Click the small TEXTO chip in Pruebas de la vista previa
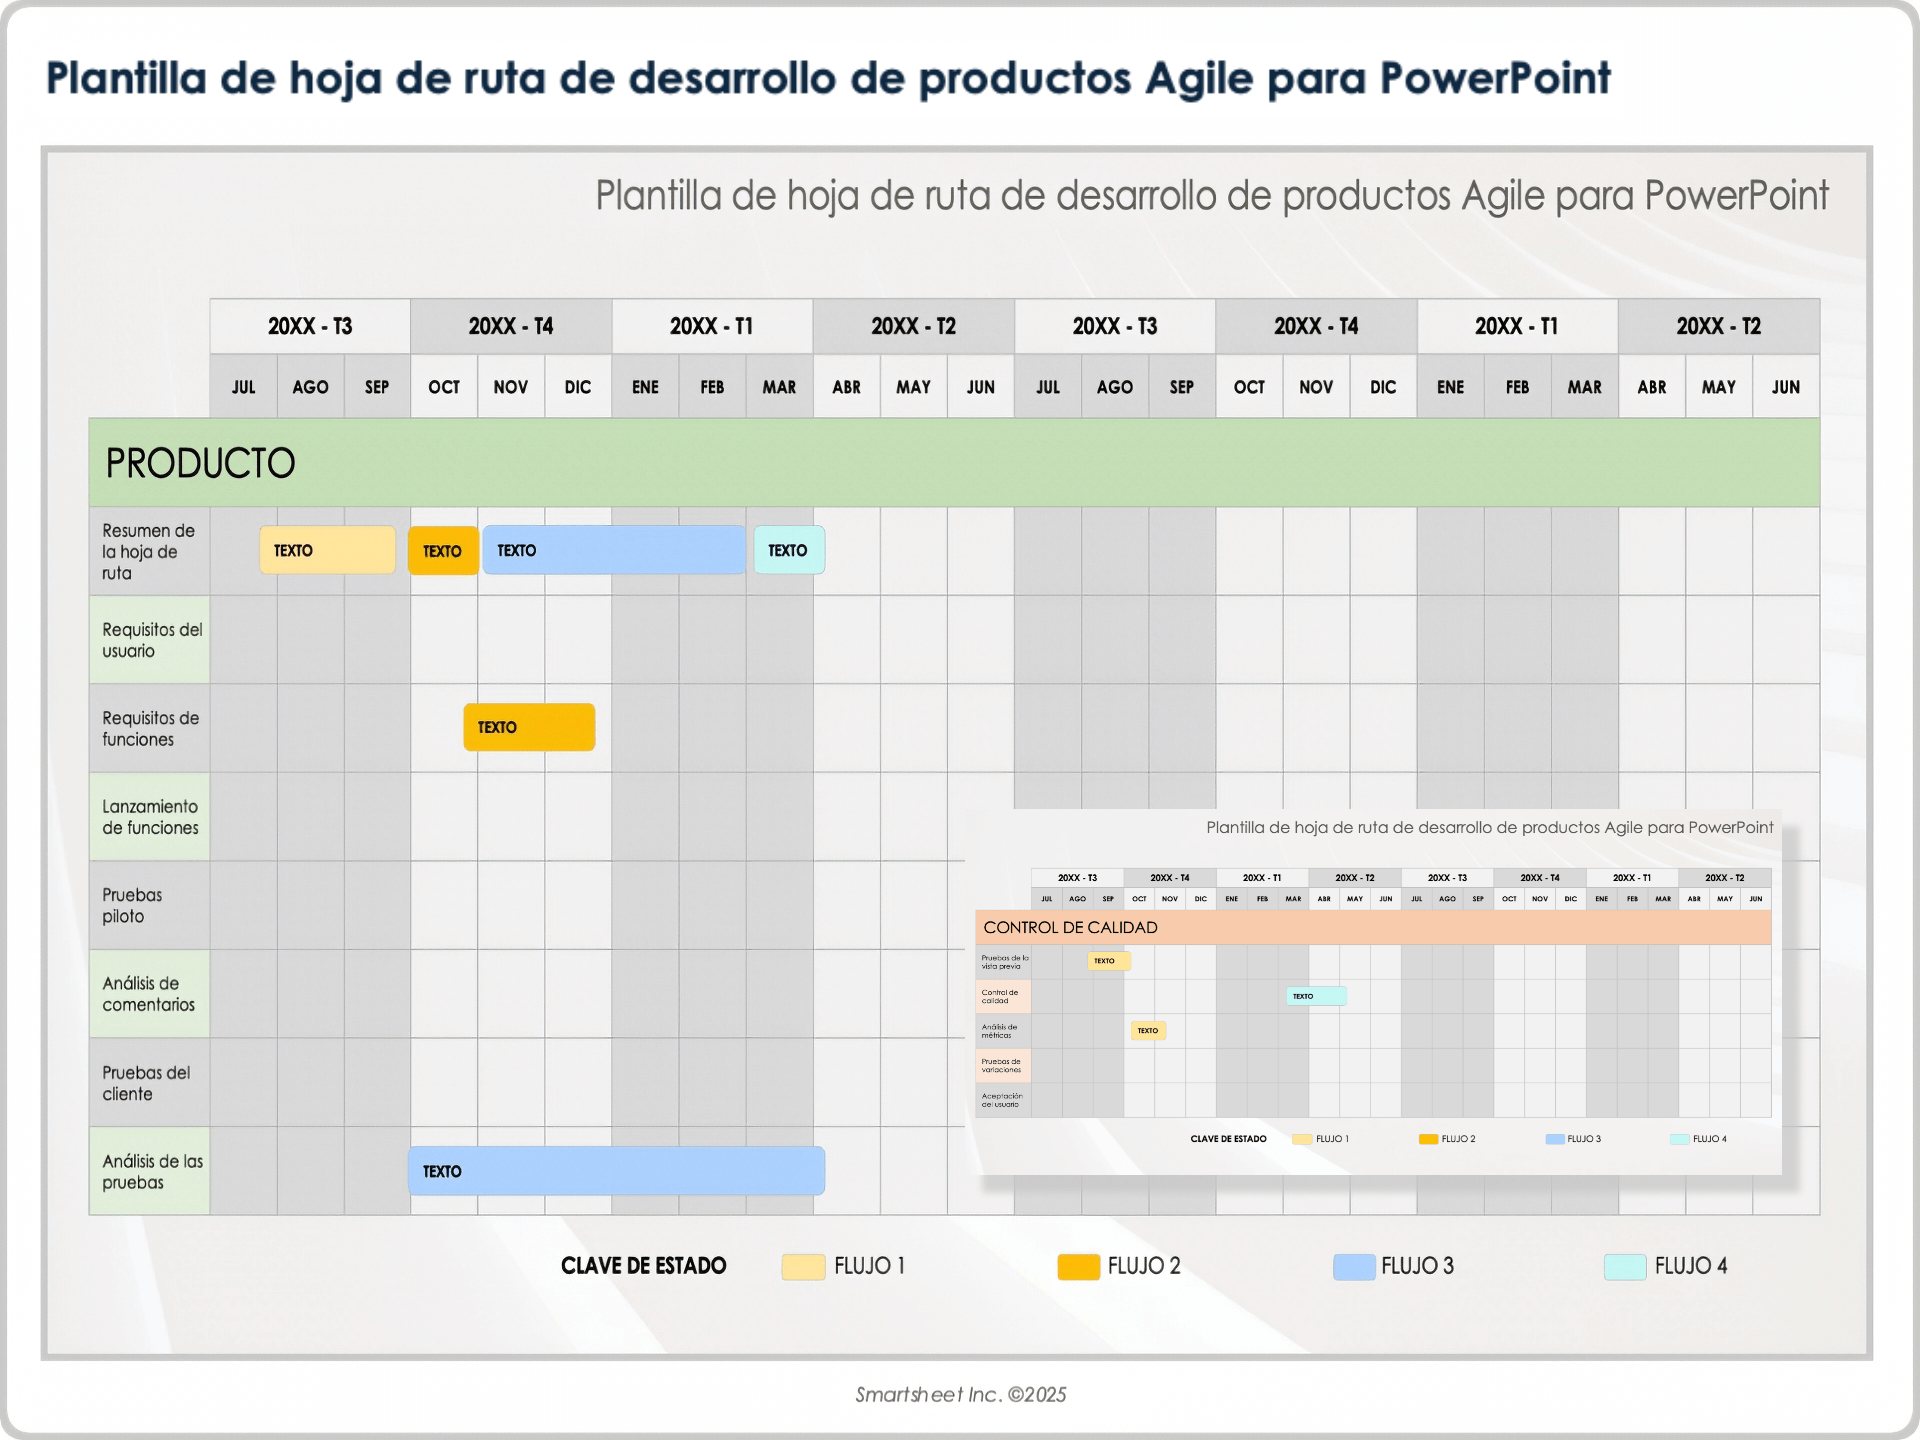The image size is (1920, 1440). (1108, 961)
